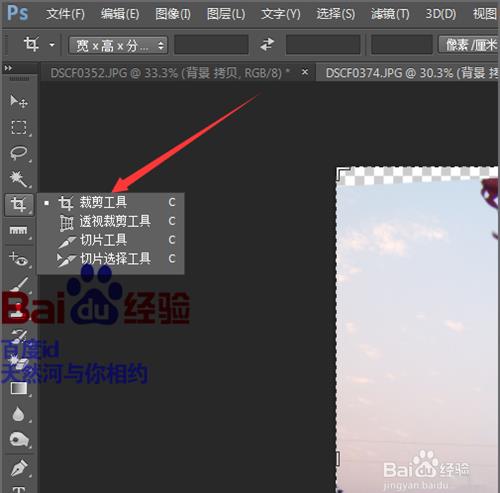Open the crop tool preset picker arrow
Screen dimensions: 500x493
(52, 44)
